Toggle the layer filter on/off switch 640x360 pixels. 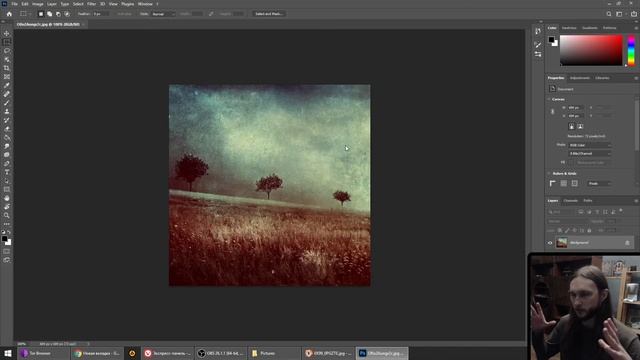pos(621,211)
